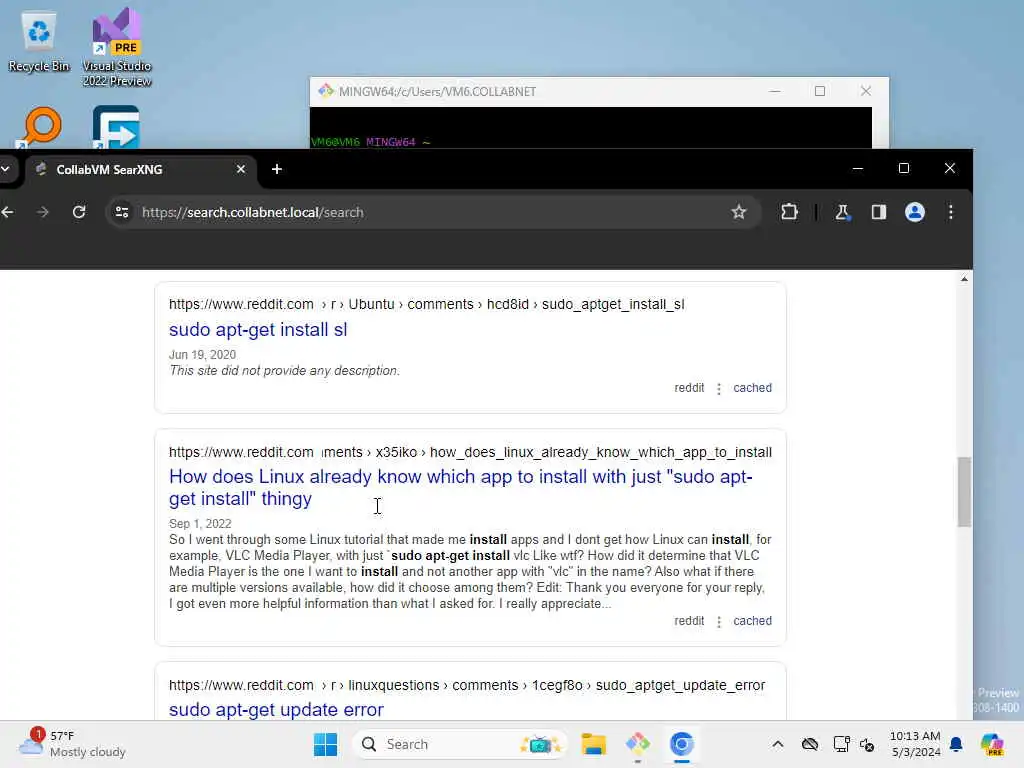Screen dimensions: 1024x768
Task: Open the profile avatar icon
Action: click(x=915, y=212)
